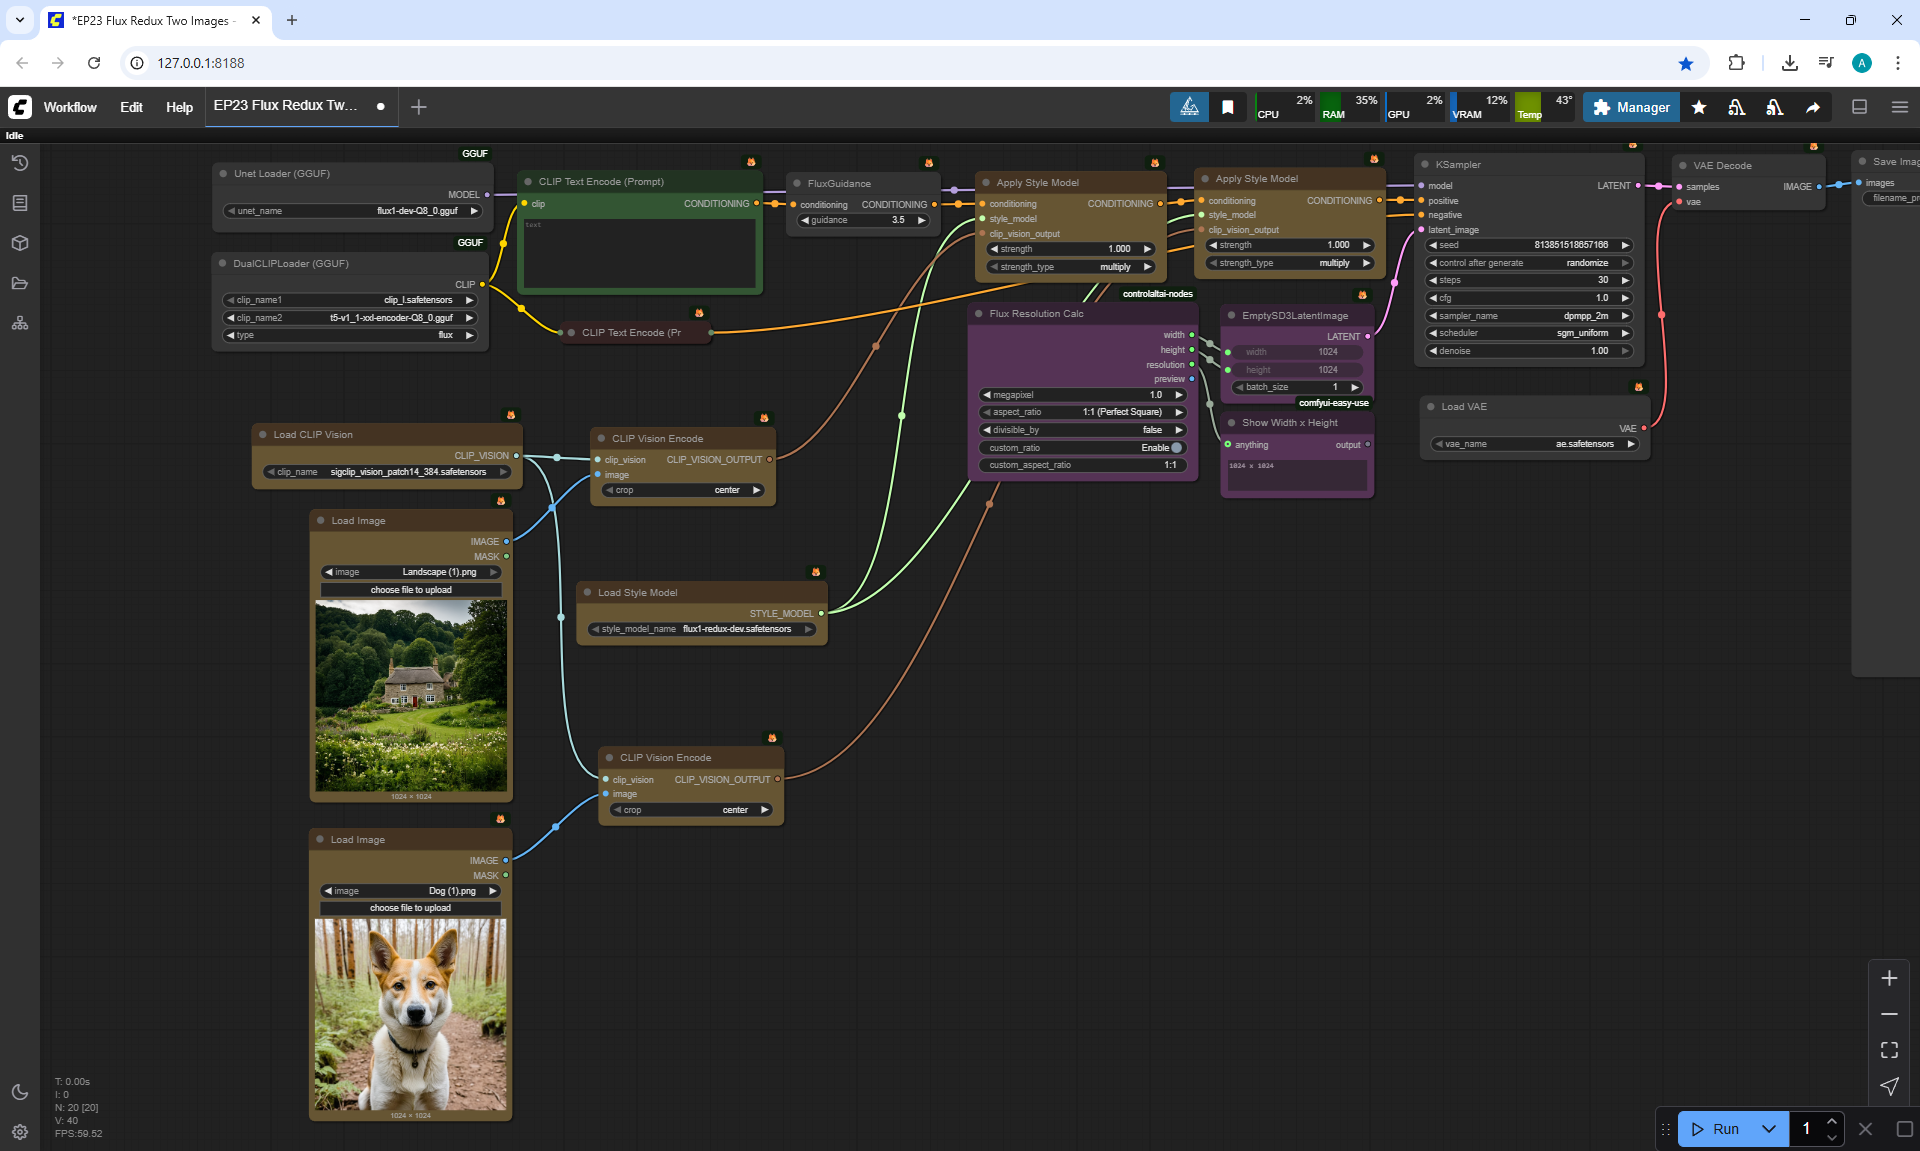The image size is (1920, 1151).
Task: Click the zoom in plus icon
Action: click(x=1889, y=978)
